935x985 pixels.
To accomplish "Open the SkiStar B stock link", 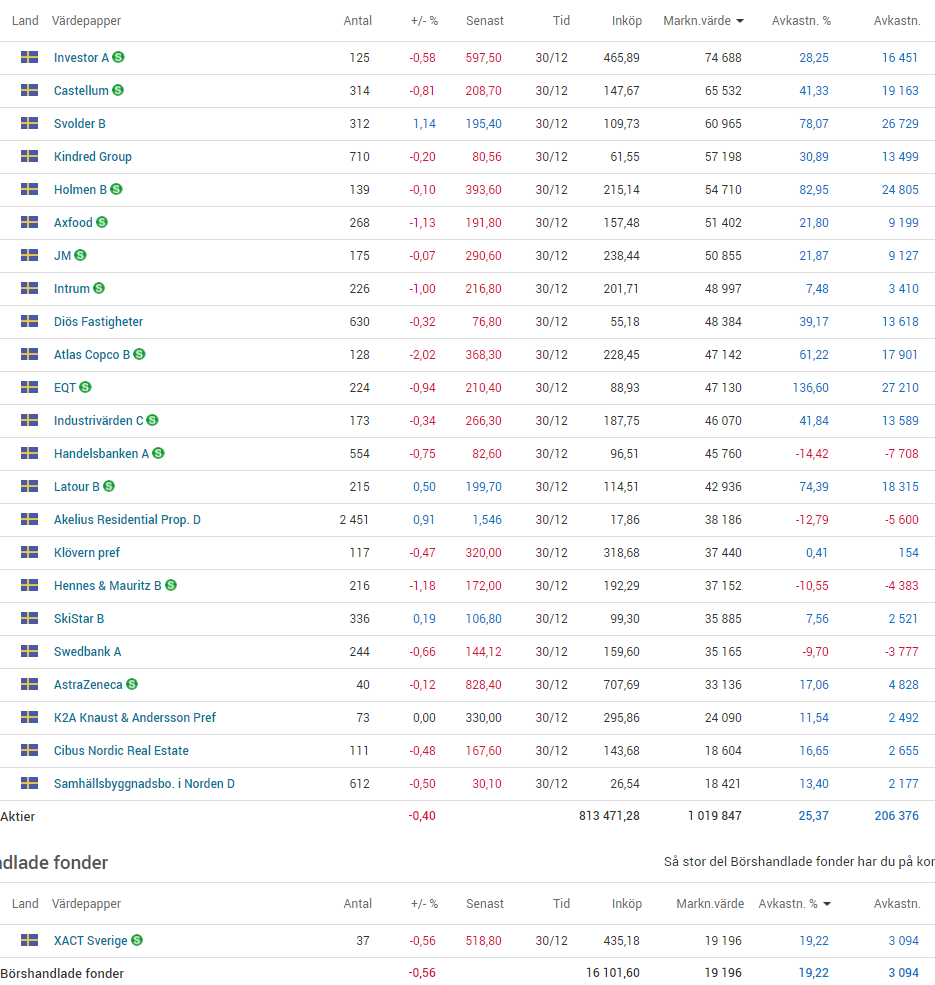I will tap(79, 618).
